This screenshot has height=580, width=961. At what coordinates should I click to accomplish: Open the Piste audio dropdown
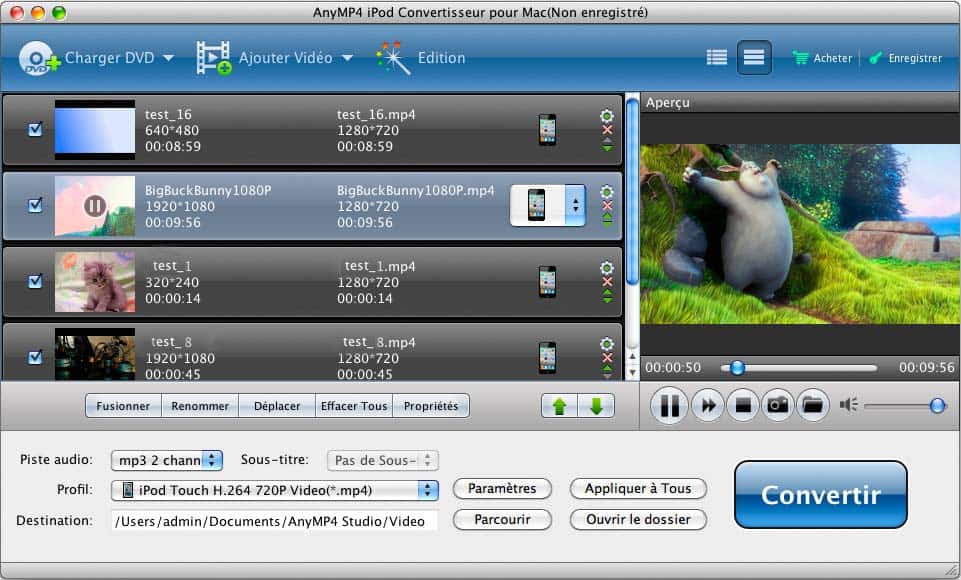(x=166, y=460)
